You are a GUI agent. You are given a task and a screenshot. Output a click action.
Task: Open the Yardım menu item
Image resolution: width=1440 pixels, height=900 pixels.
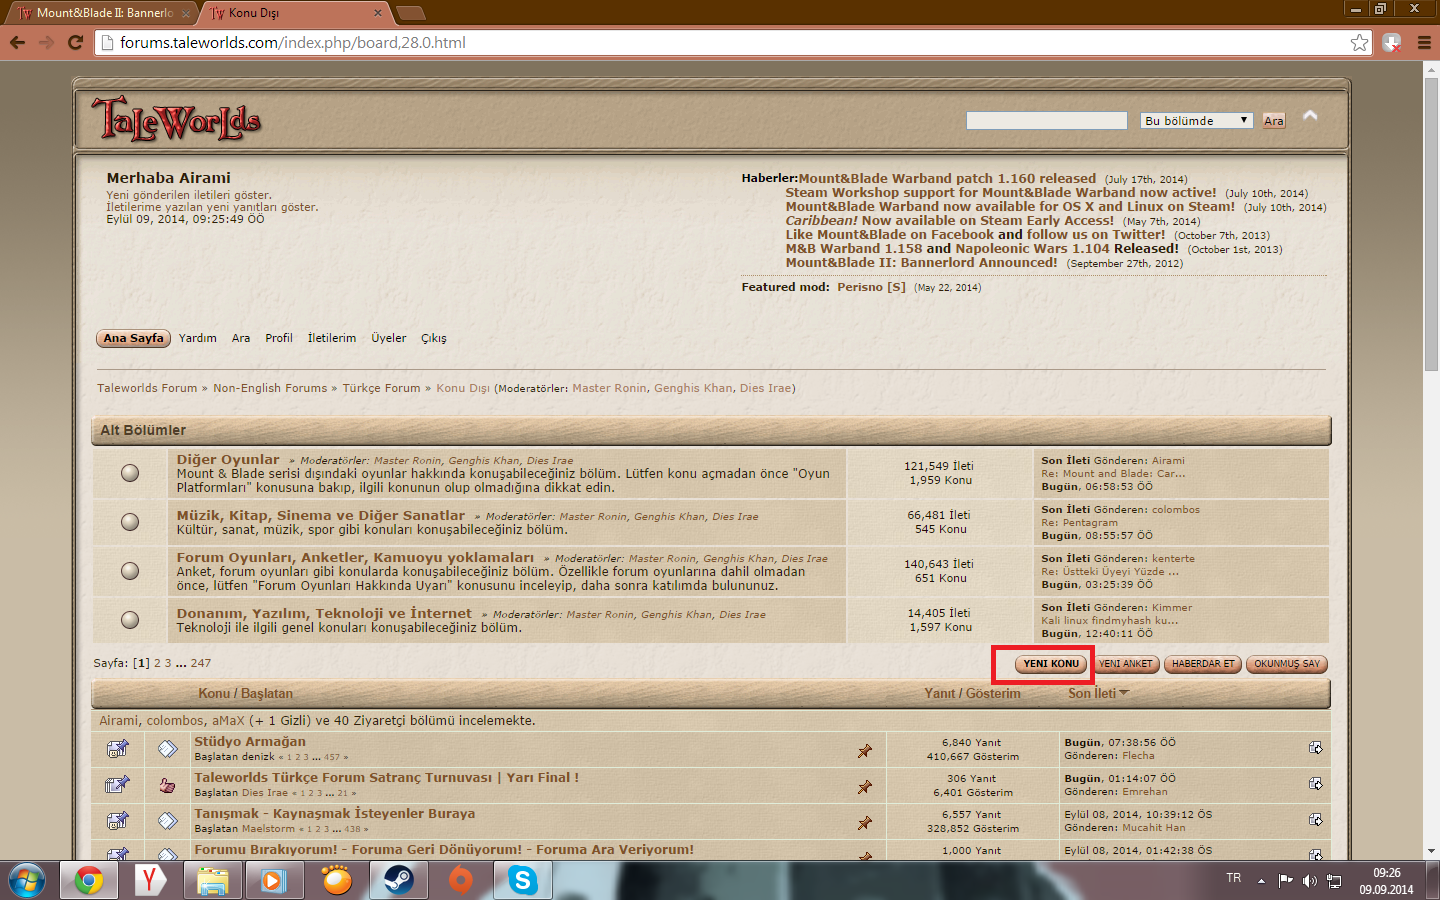point(198,338)
